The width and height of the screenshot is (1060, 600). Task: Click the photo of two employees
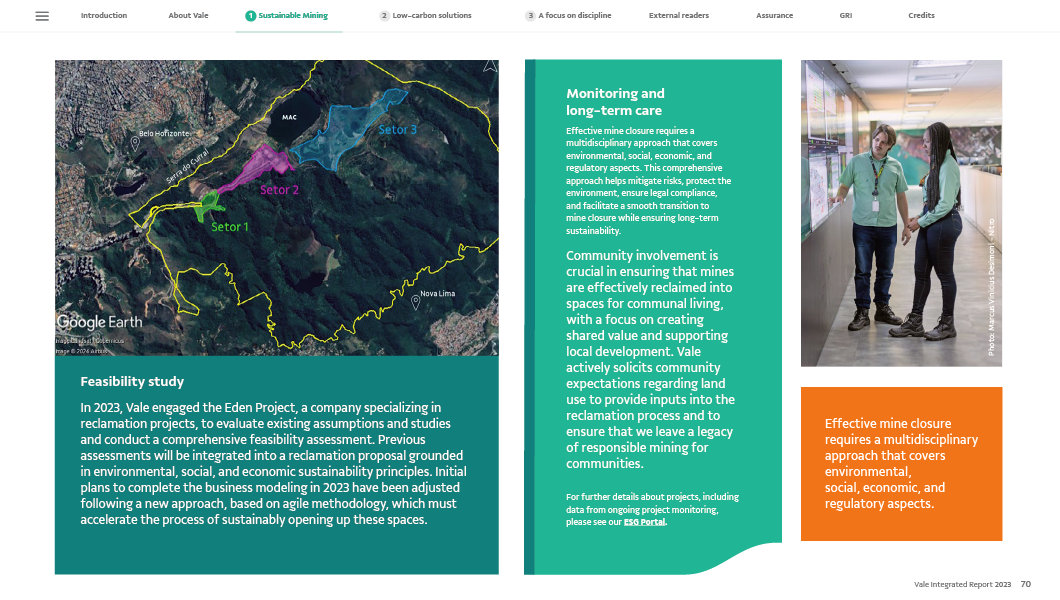coord(900,212)
